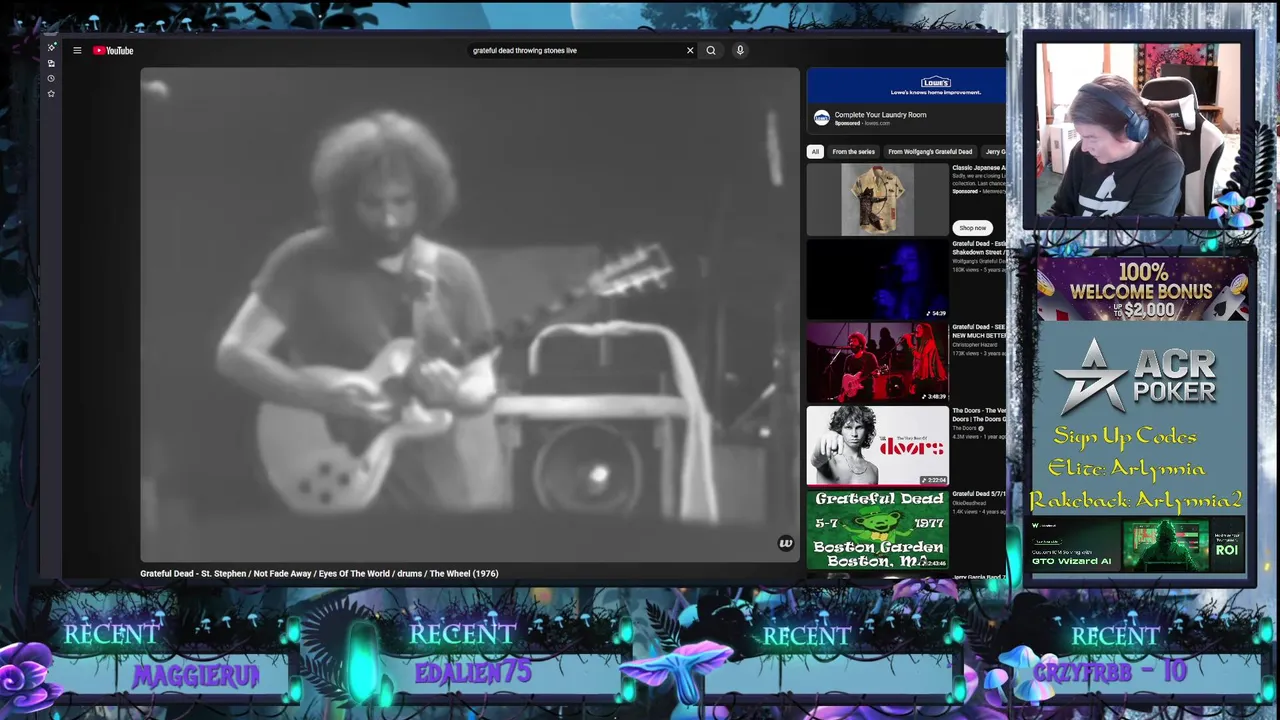Click 'Shop now' on Japanese shirt ad
This screenshot has height=720, width=1280.
[x=972, y=228]
